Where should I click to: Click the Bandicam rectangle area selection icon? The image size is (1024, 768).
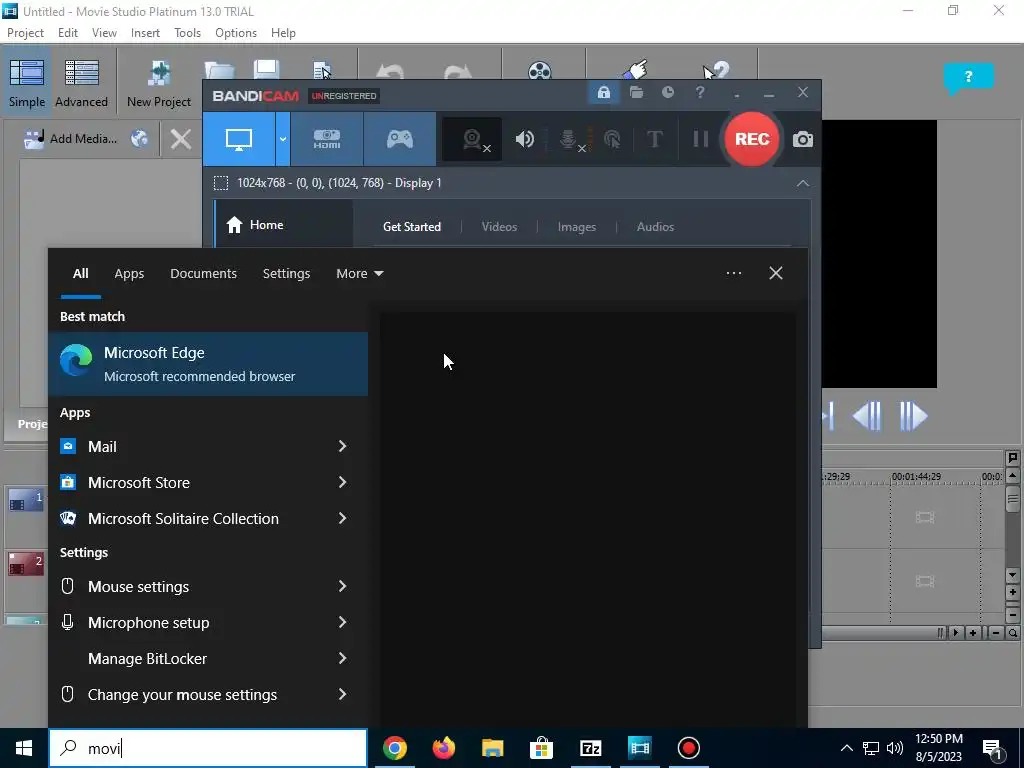(x=221, y=183)
